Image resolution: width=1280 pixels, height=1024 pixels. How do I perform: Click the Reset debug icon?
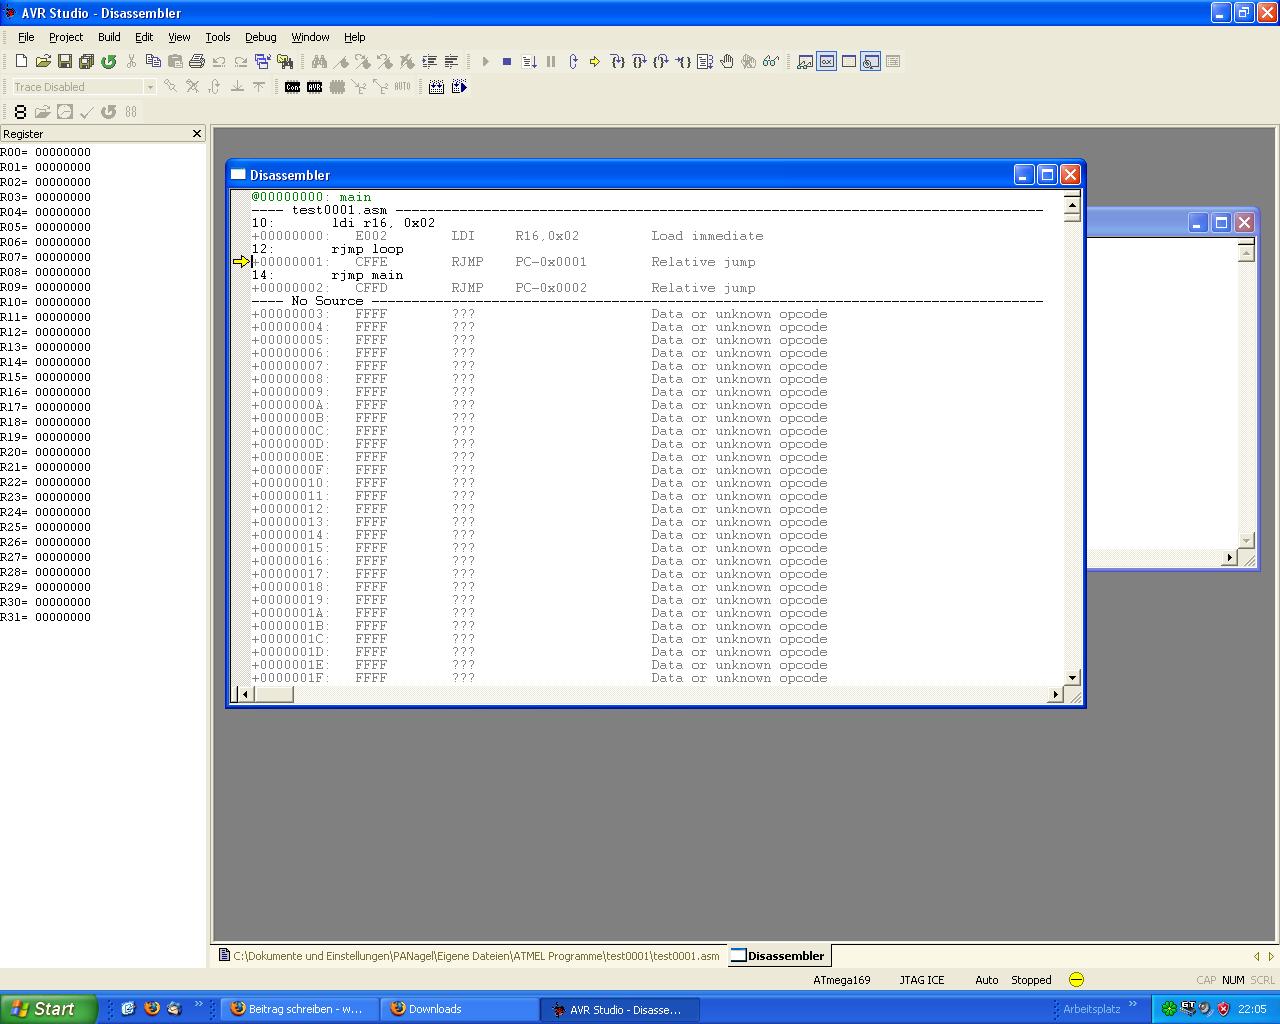(x=573, y=62)
